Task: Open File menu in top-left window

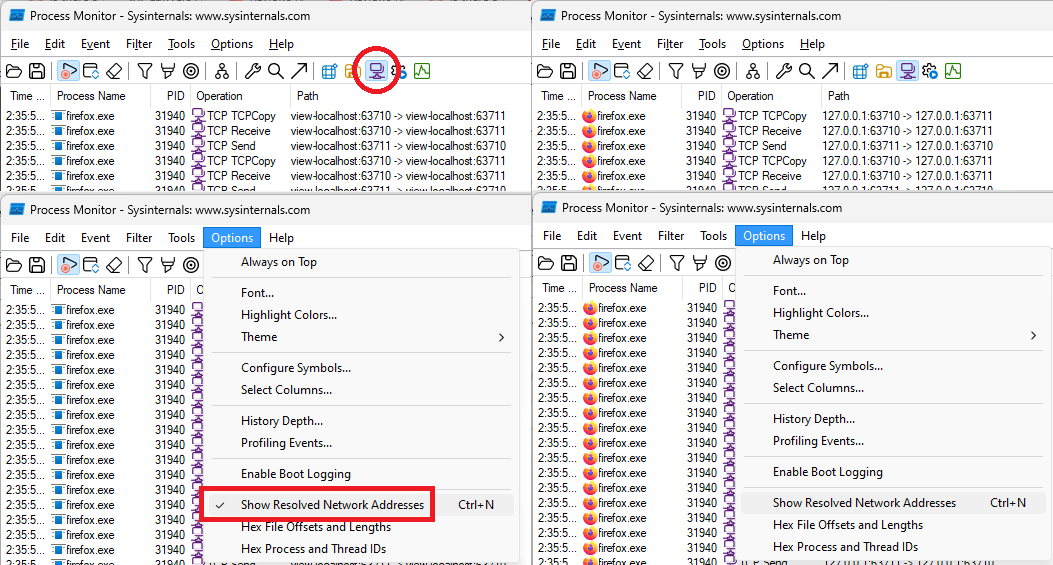Action: click(20, 44)
